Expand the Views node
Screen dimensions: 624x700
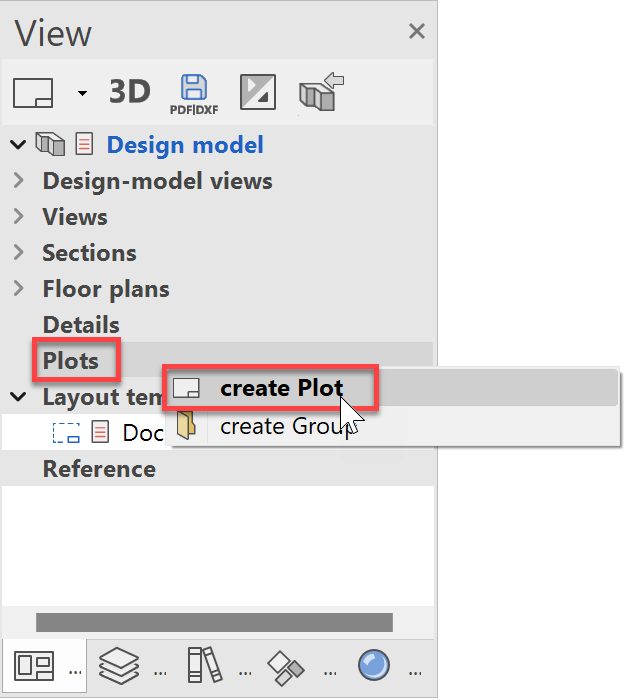pyautogui.click(x=18, y=217)
